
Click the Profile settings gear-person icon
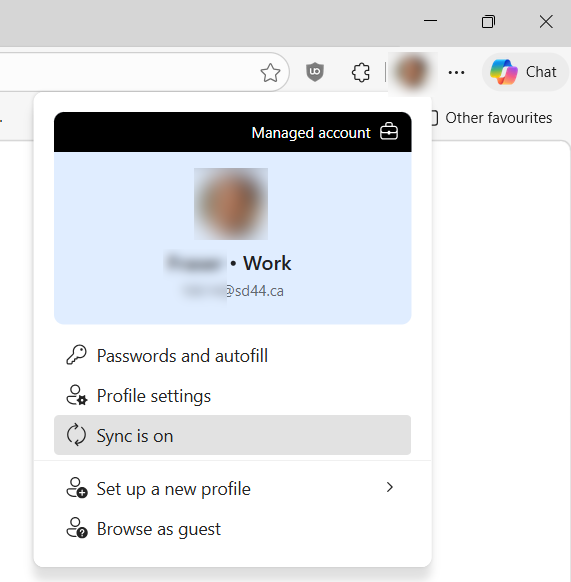click(76, 395)
